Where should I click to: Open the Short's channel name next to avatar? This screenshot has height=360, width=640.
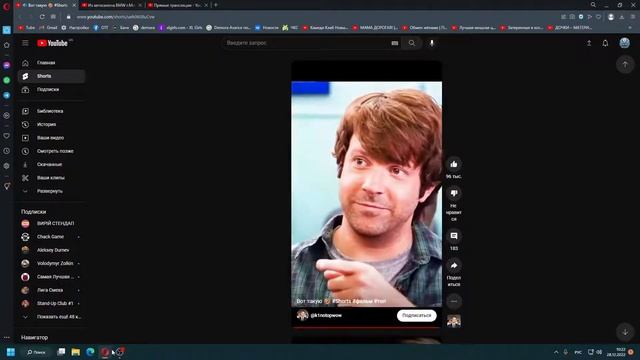pyautogui.click(x=326, y=316)
